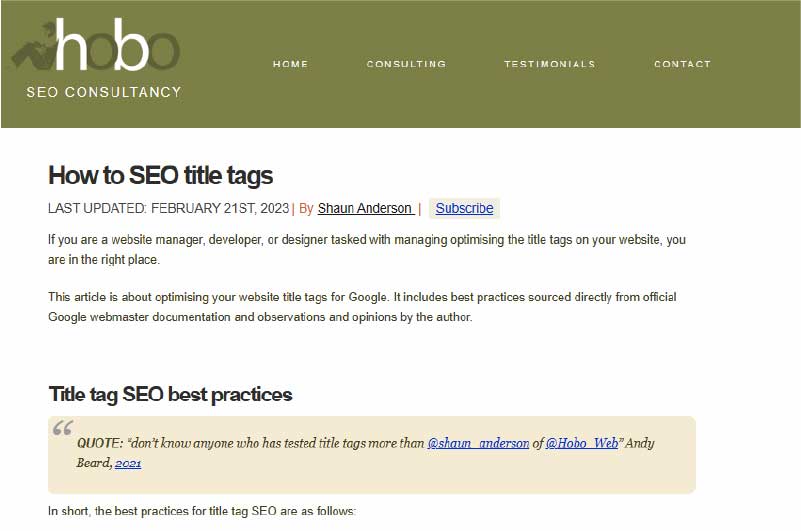Click the paragraph starting 'This article is about'
This screenshot has width=801, height=531.
coord(362,307)
